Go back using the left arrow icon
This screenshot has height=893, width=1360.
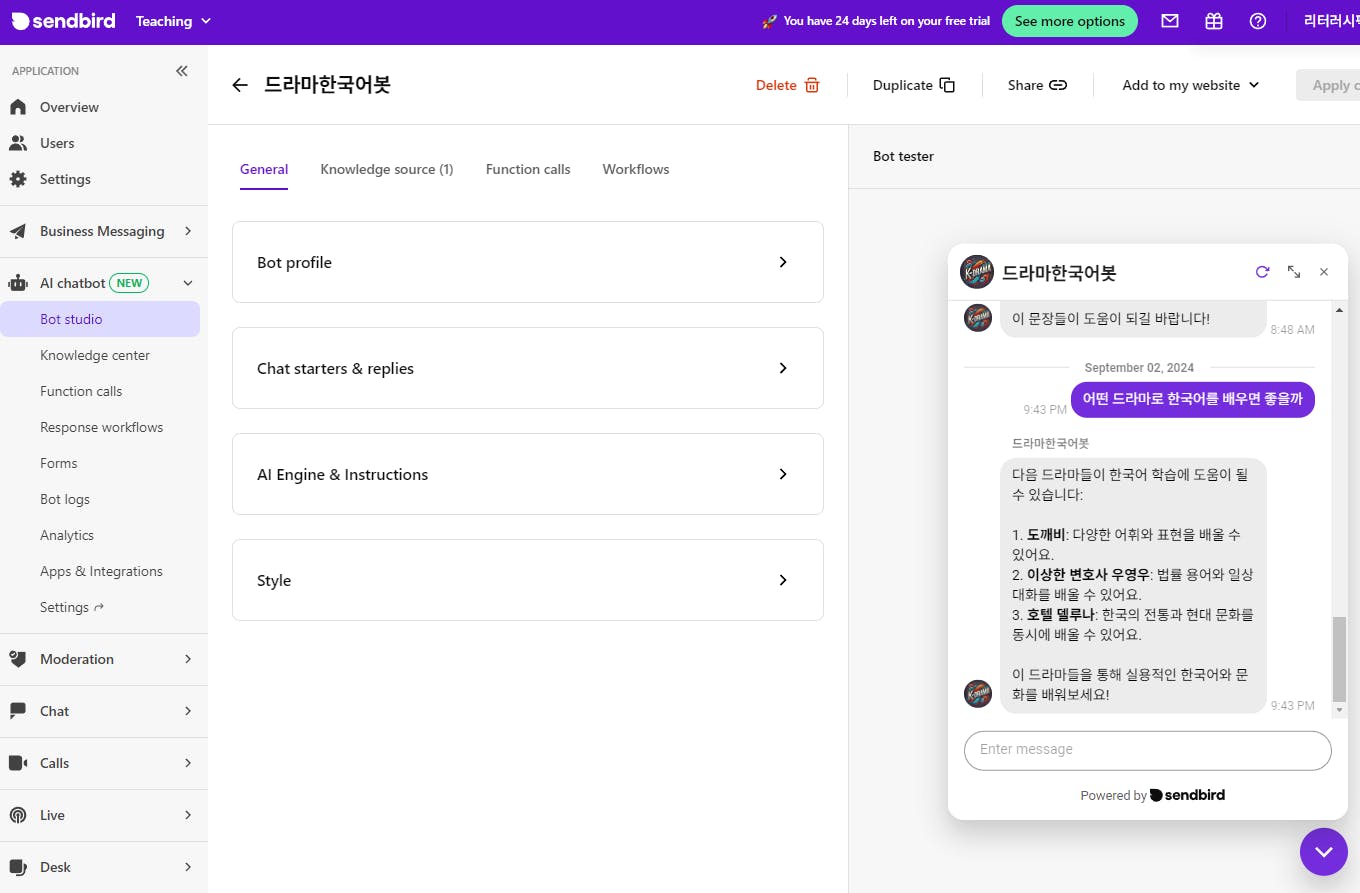click(240, 85)
